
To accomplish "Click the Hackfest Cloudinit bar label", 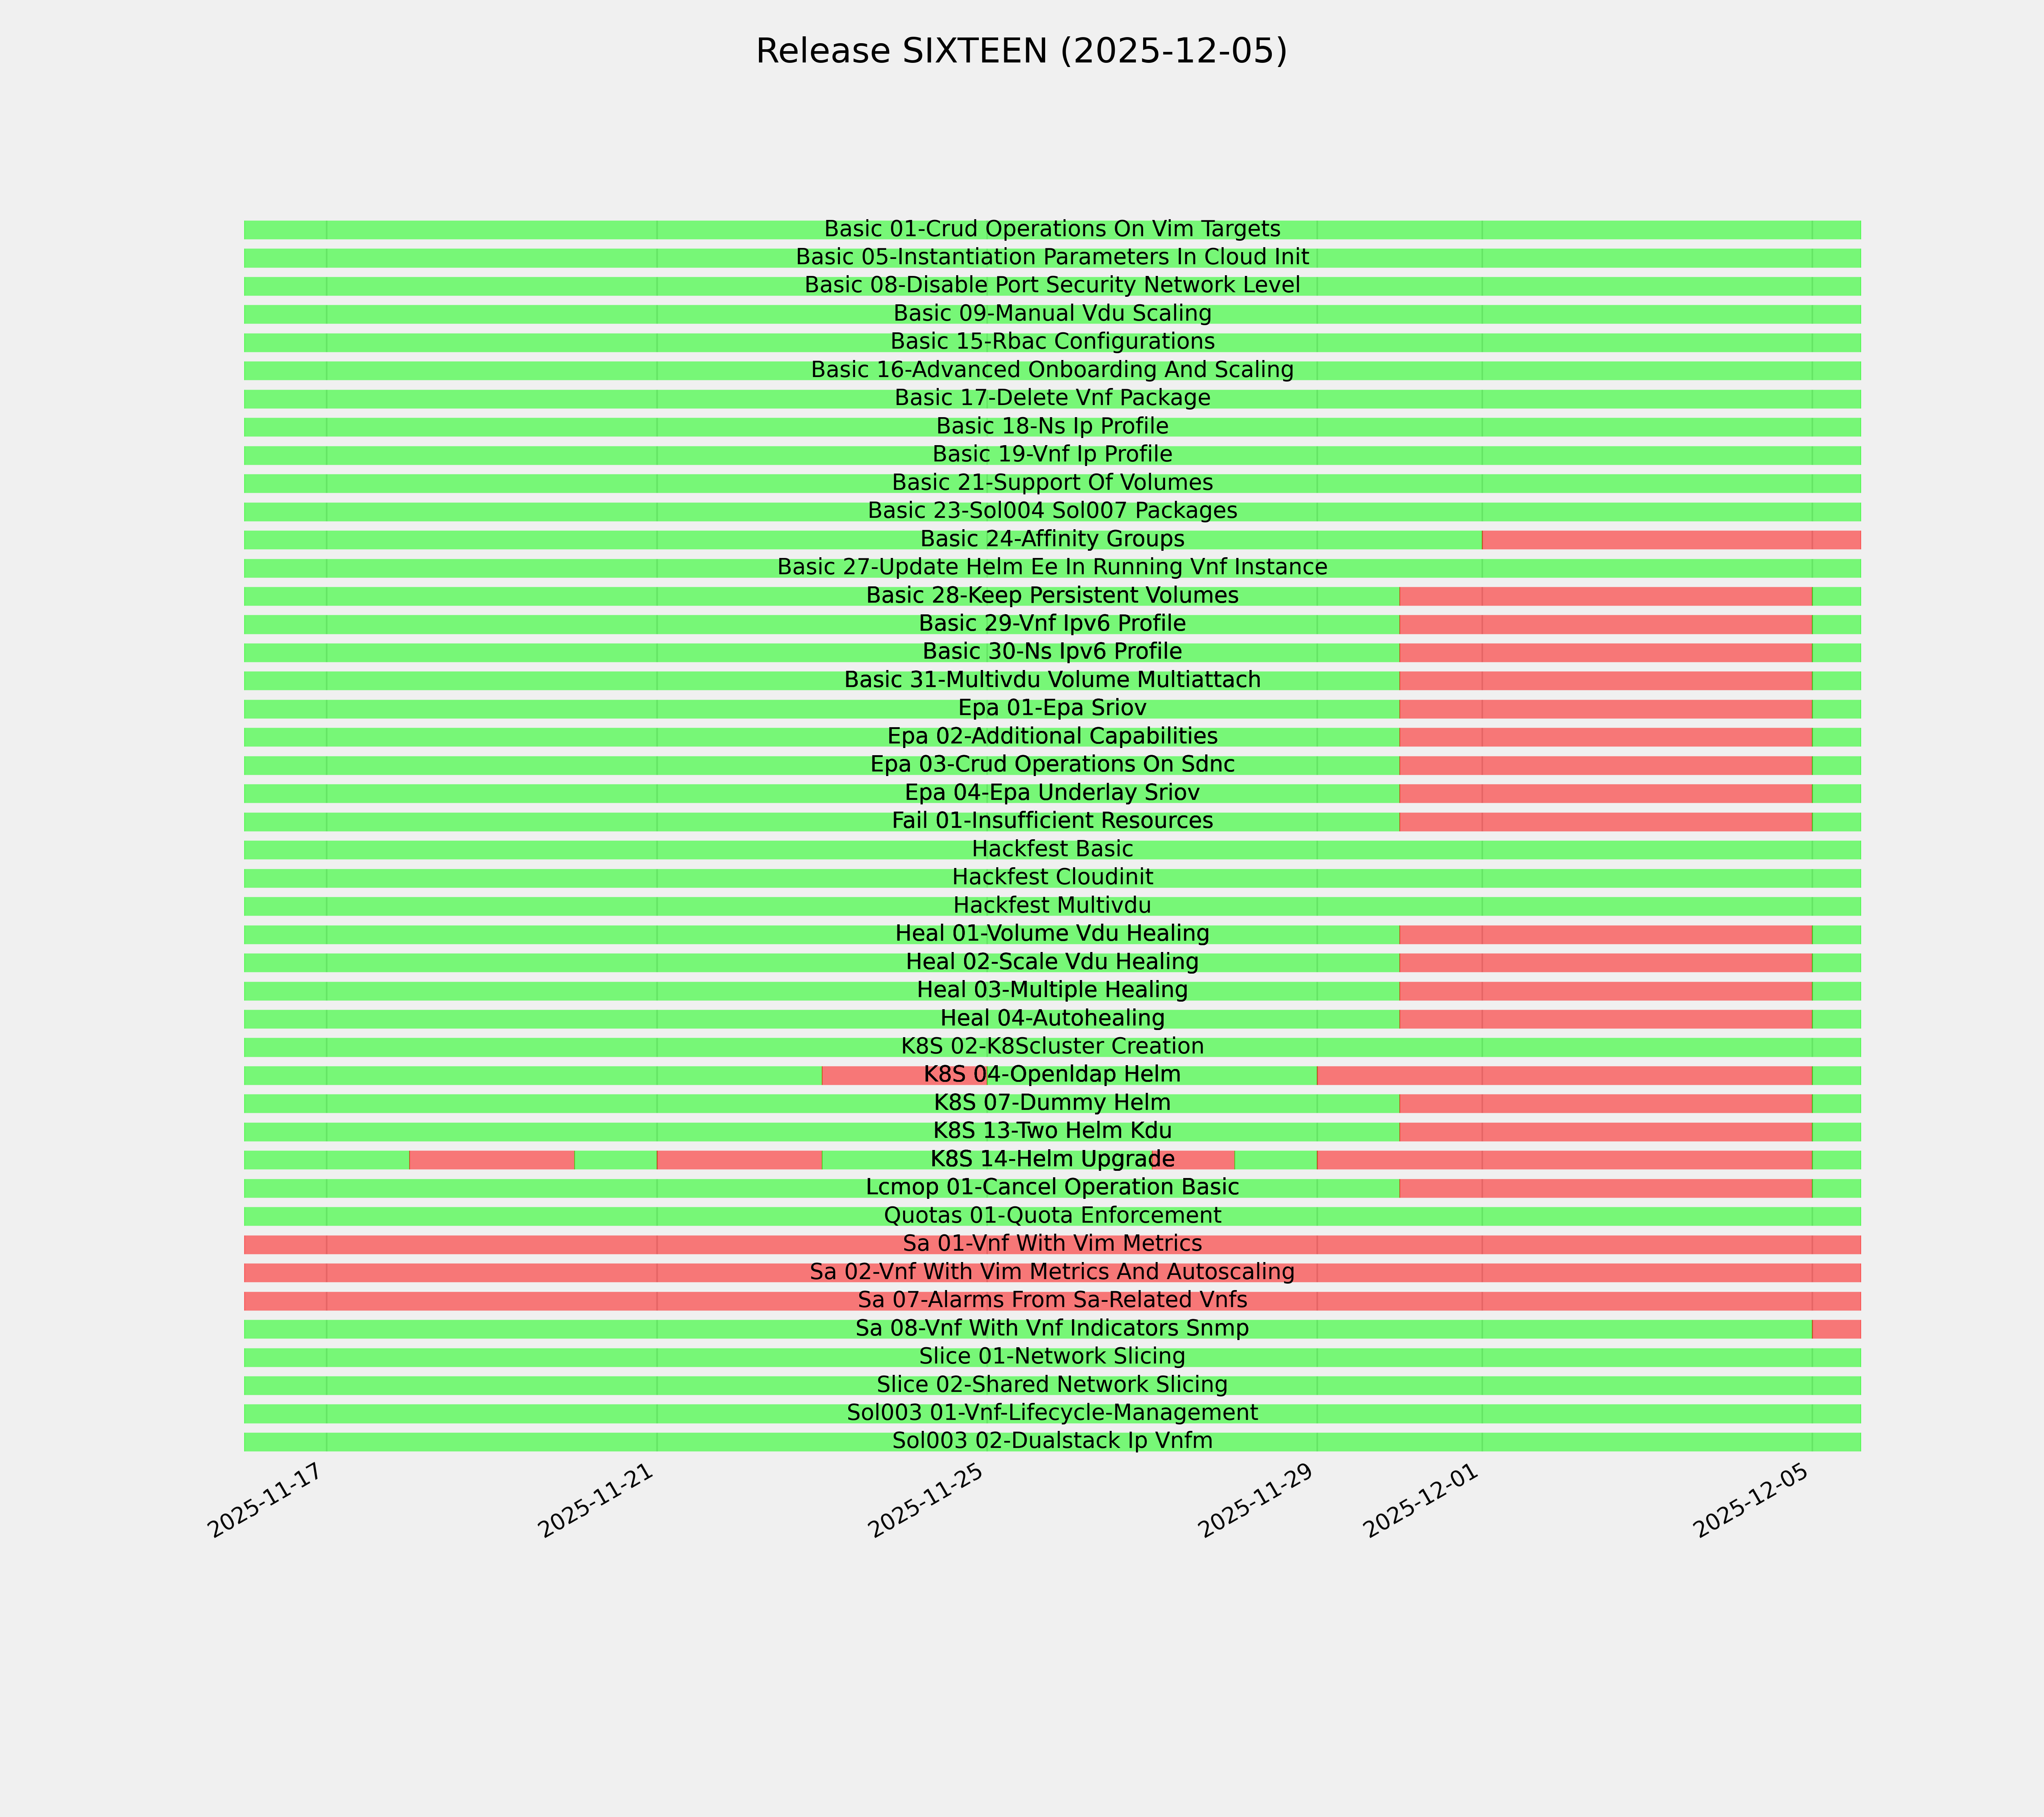I will point(1052,877).
